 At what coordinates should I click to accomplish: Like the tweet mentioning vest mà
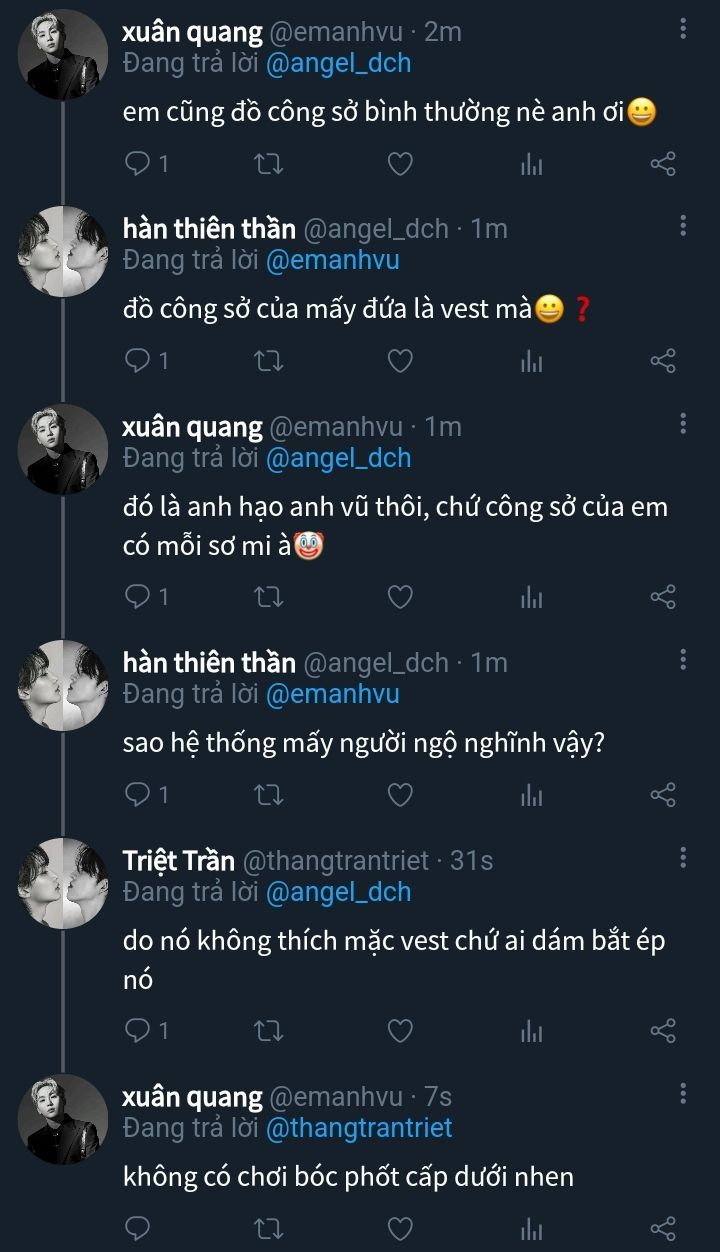[x=400, y=361]
